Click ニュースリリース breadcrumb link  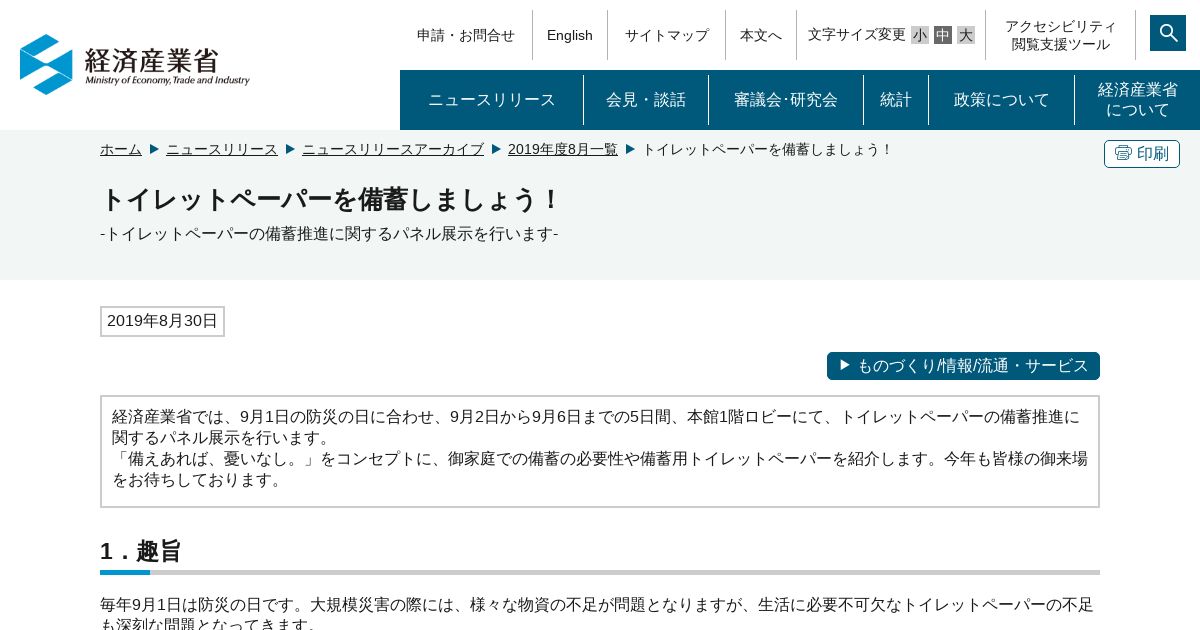pyautogui.click(x=222, y=149)
